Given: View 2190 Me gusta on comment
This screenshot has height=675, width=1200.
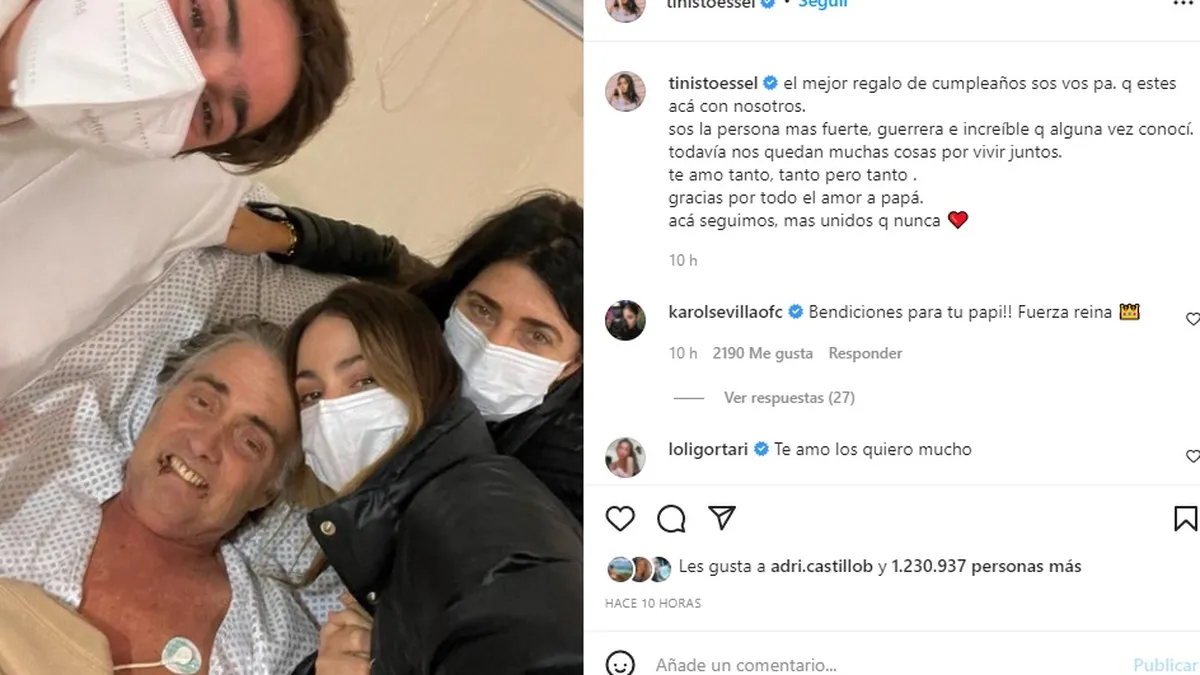Looking at the screenshot, I should tap(763, 353).
